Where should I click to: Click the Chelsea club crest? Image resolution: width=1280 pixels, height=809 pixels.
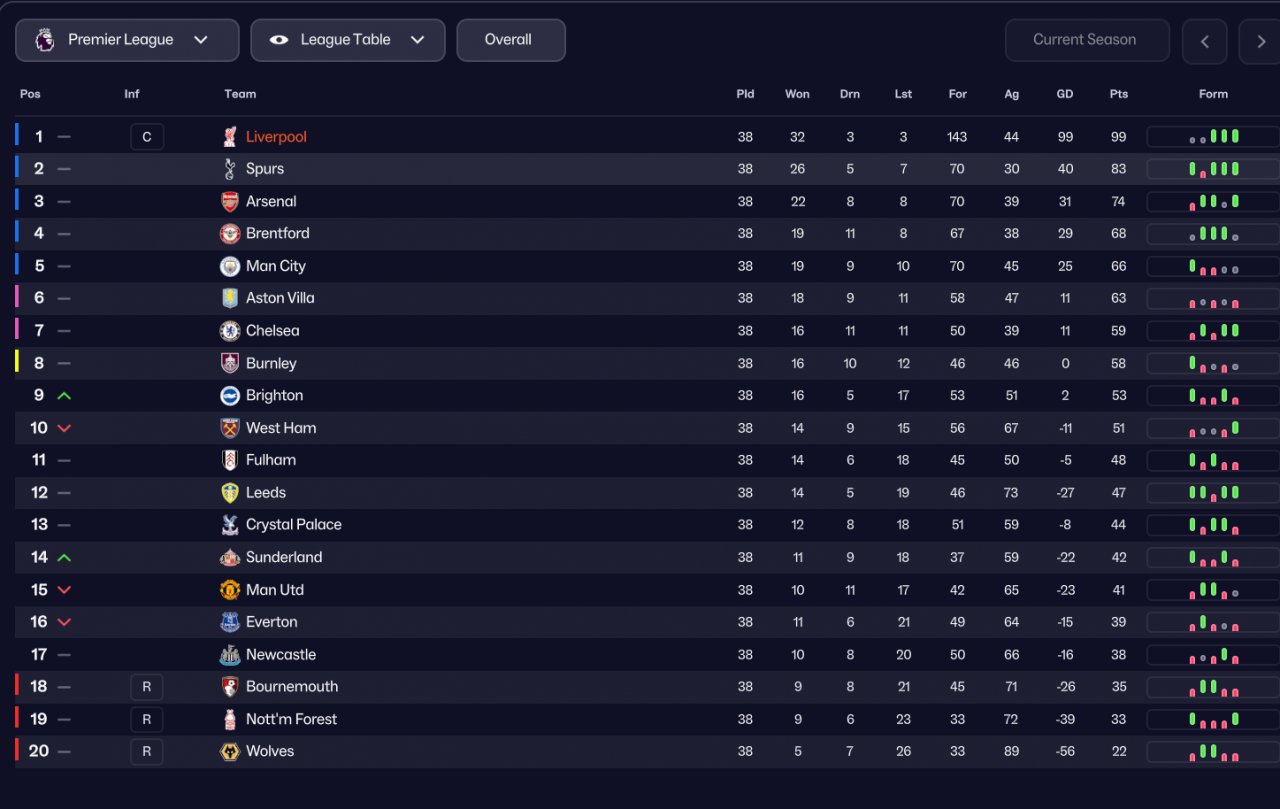[x=230, y=331]
